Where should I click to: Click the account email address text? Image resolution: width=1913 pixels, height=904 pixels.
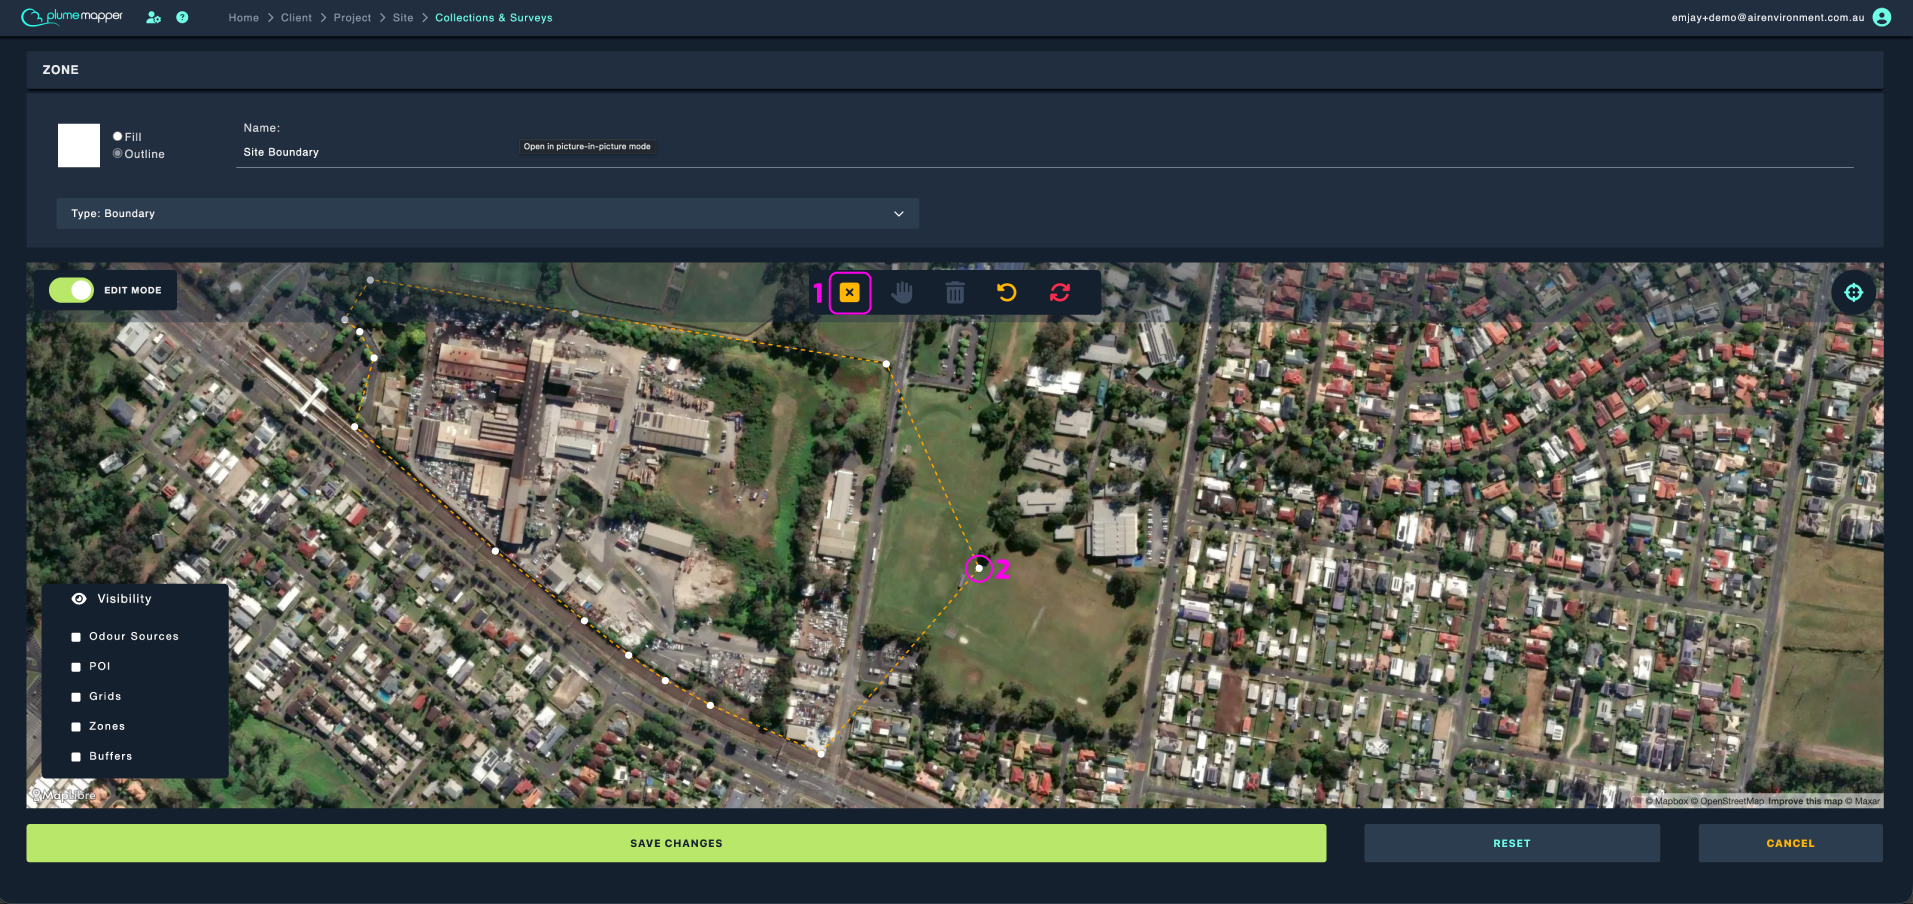[1767, 18]
